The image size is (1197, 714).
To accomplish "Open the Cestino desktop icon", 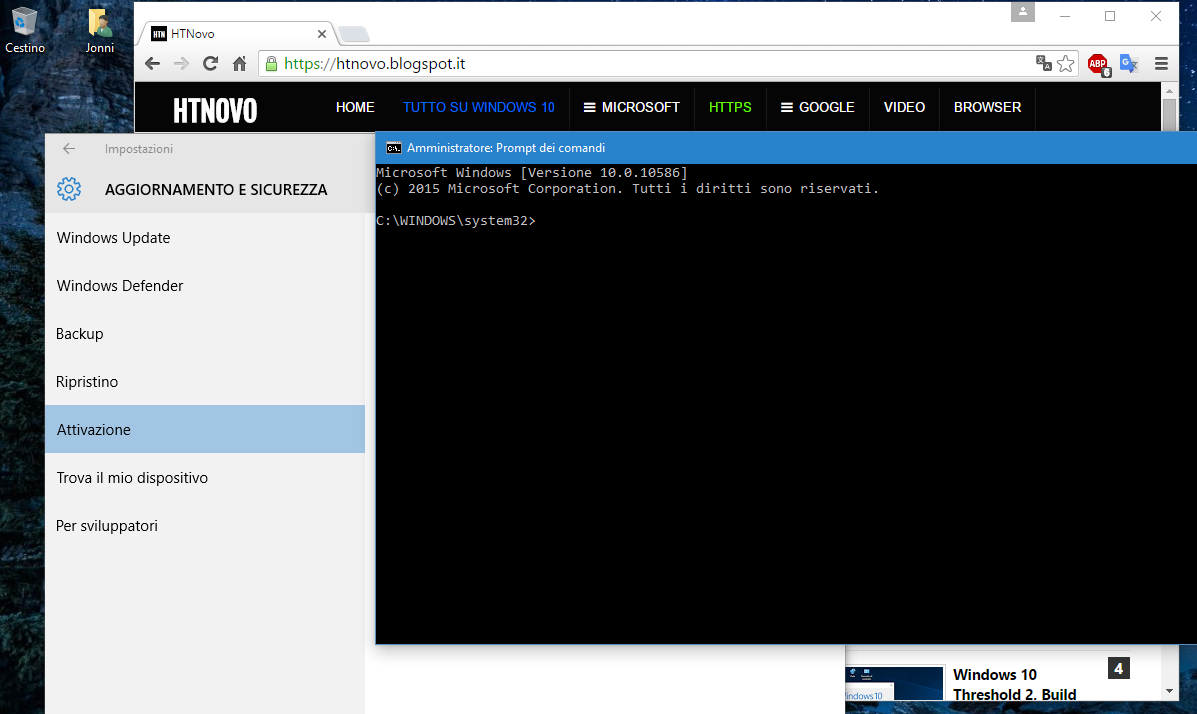I will coord(25,22).
